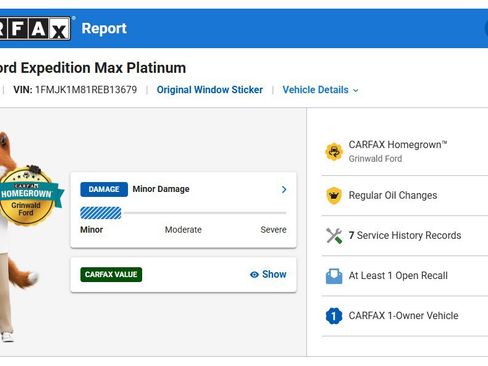
Task: Click the Minor Damage heading text
Action: point(161,189)
